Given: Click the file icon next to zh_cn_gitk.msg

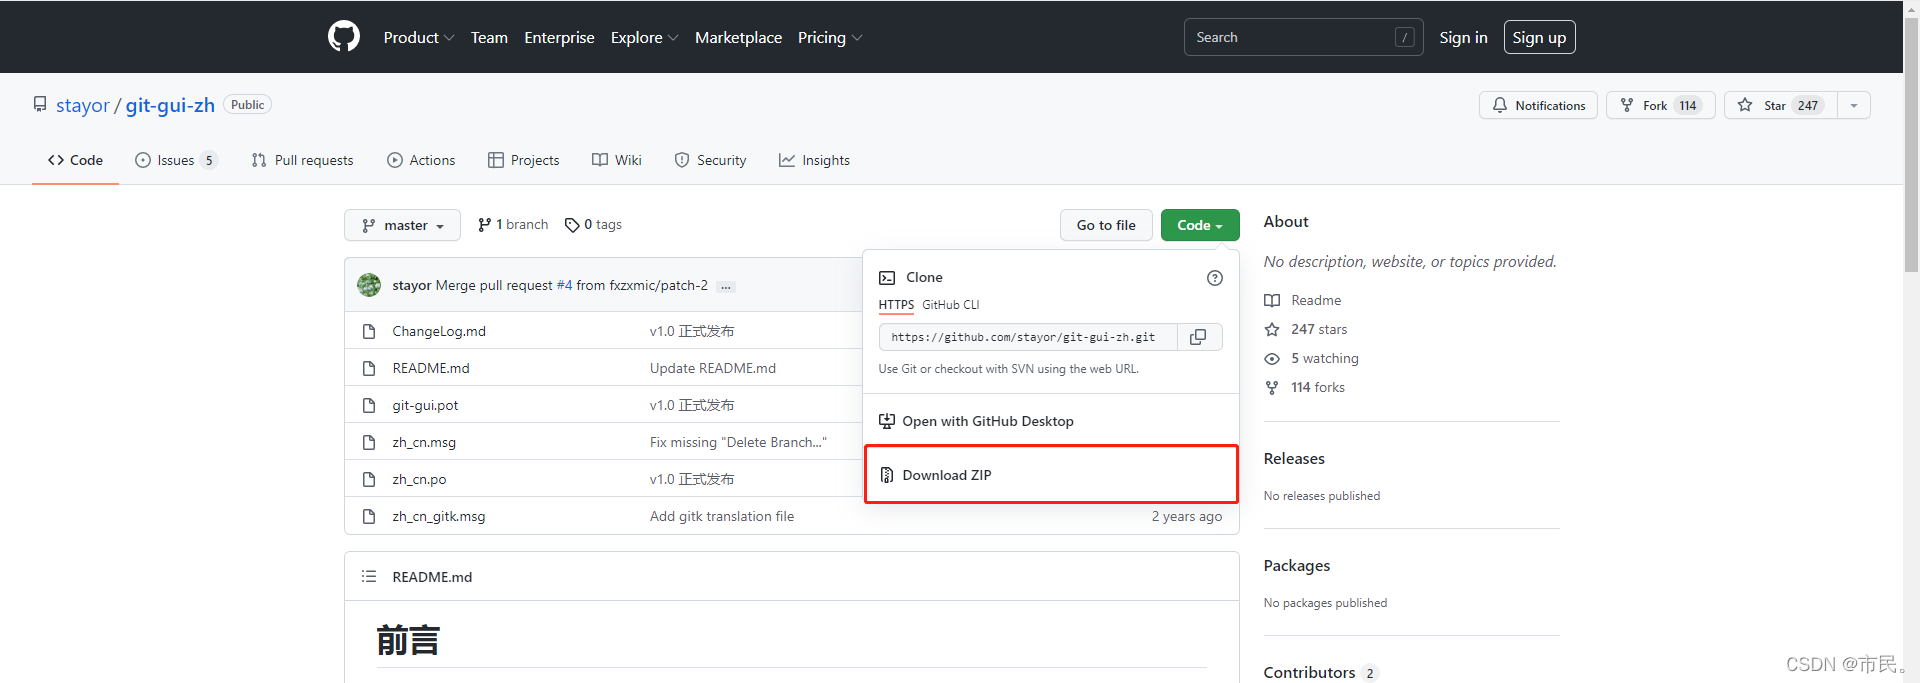Looking at the screenshot, I should (x=369, y=516).
